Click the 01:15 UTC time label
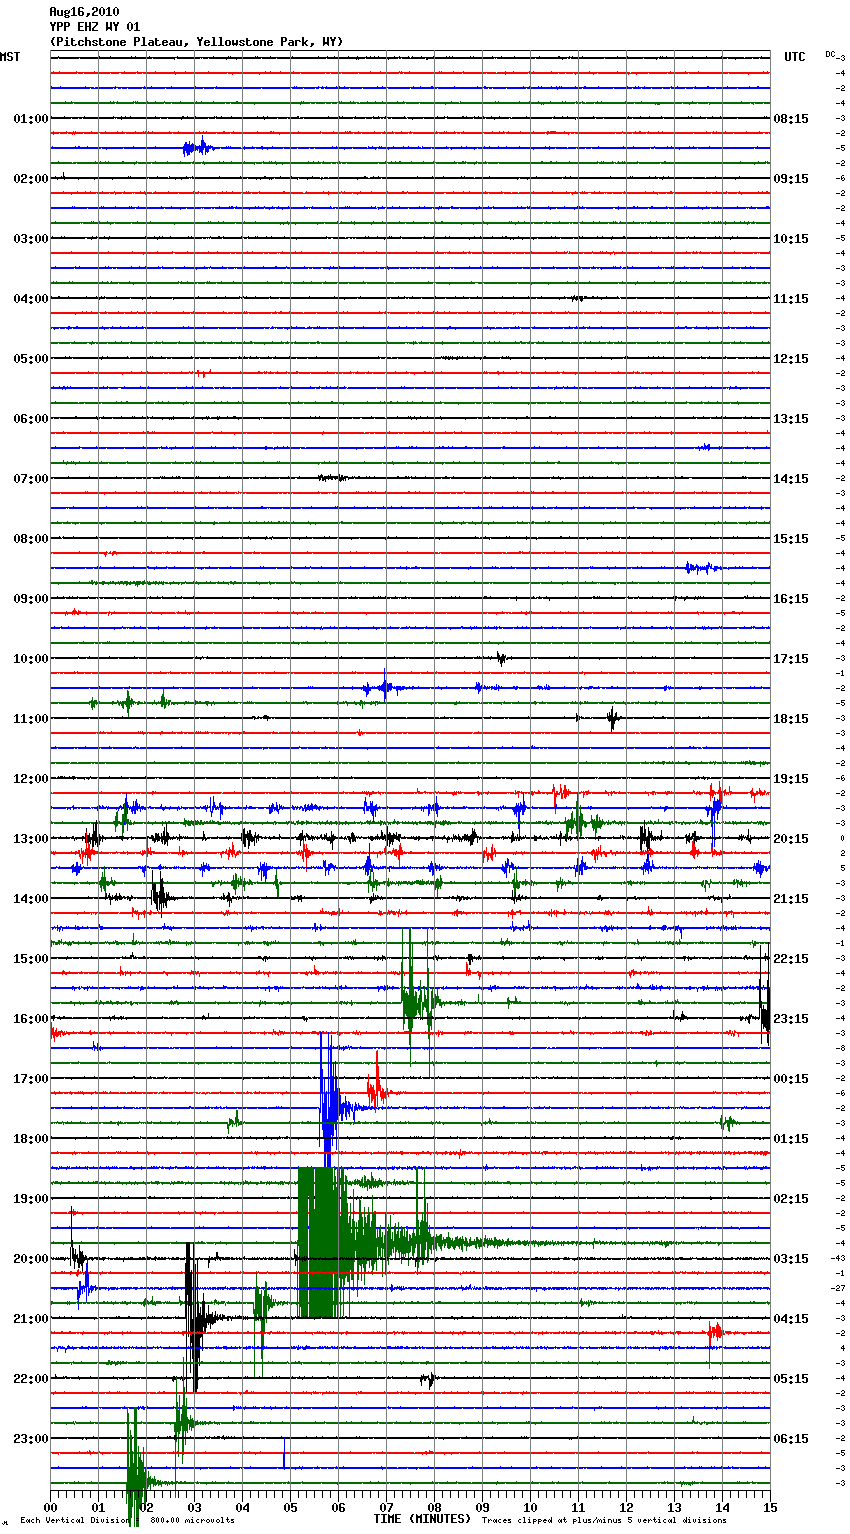 coord(791,1139)
